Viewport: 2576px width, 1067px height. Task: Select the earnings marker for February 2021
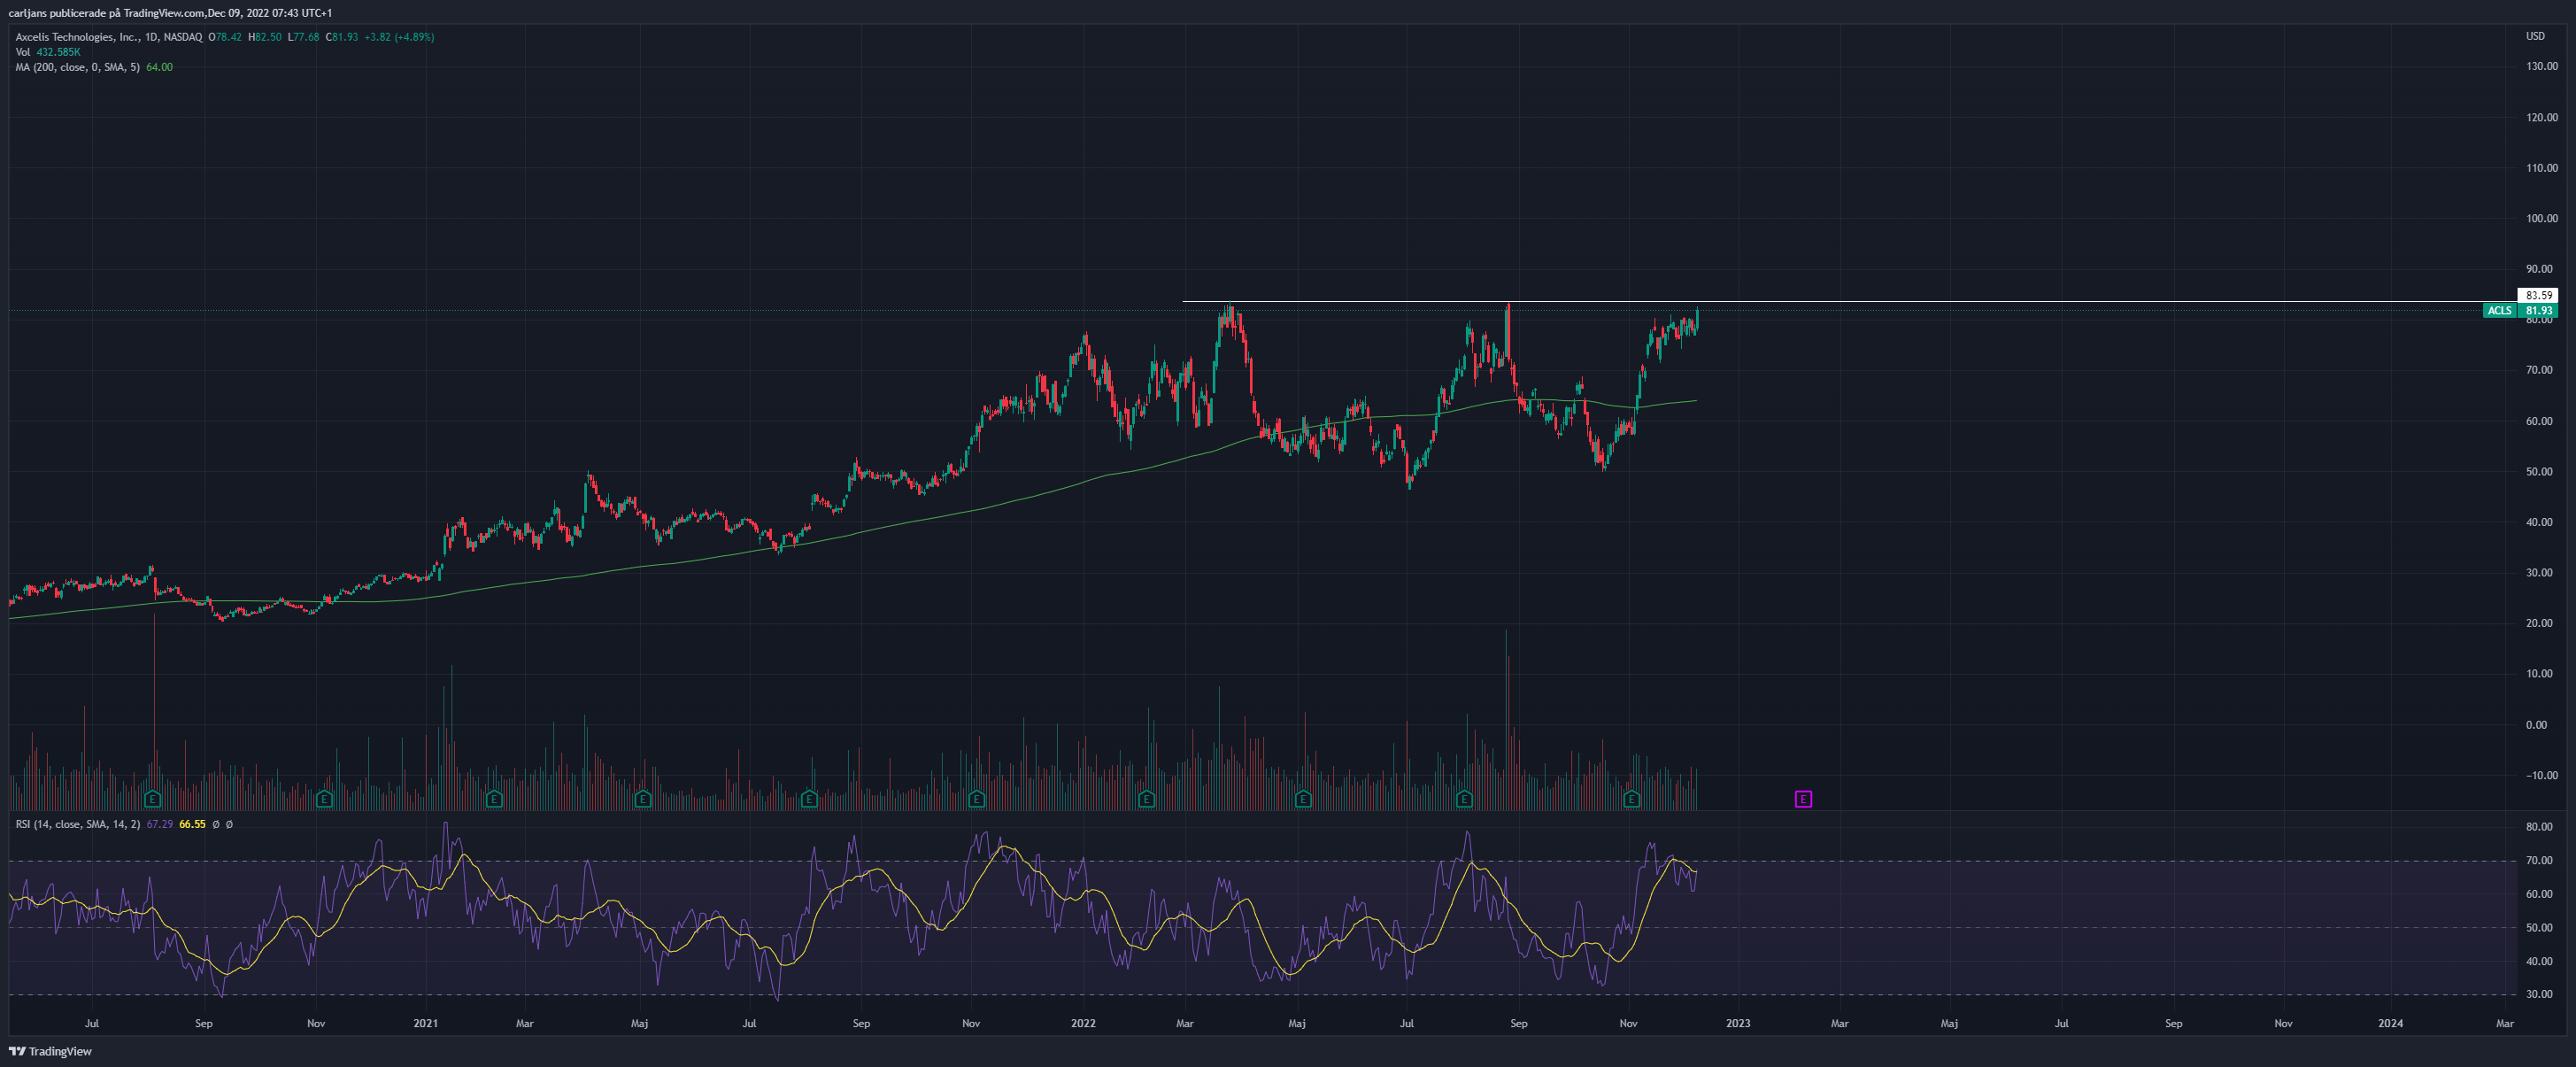click(494, 799)
